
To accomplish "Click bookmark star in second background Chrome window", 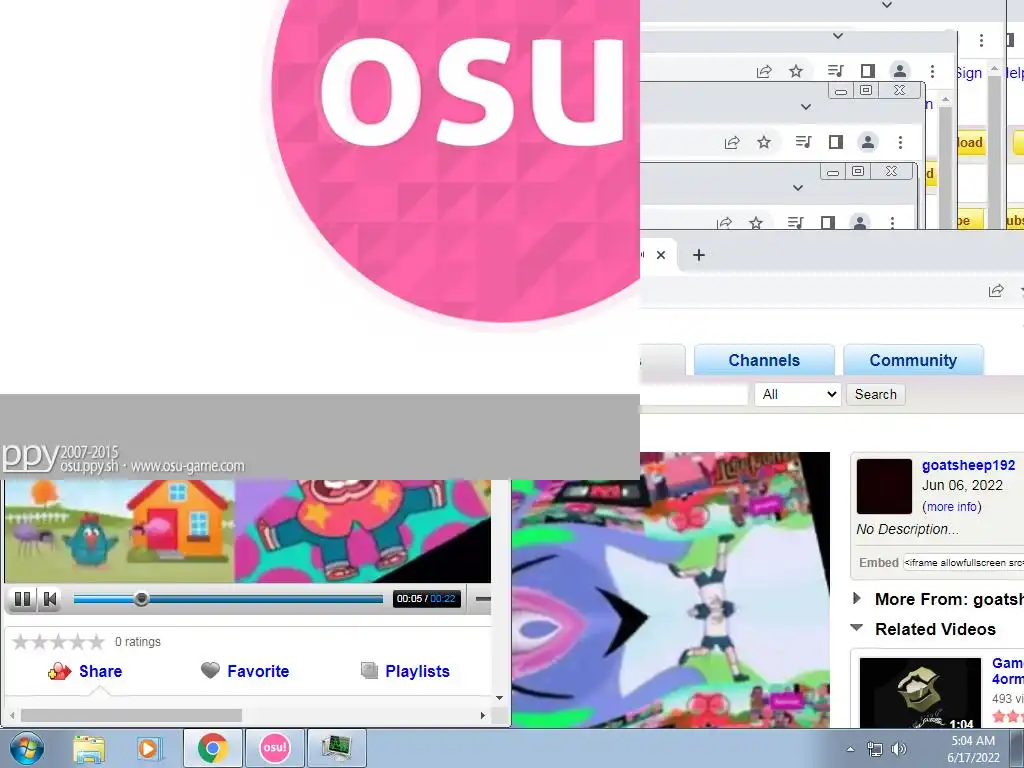I will point(763,142).
